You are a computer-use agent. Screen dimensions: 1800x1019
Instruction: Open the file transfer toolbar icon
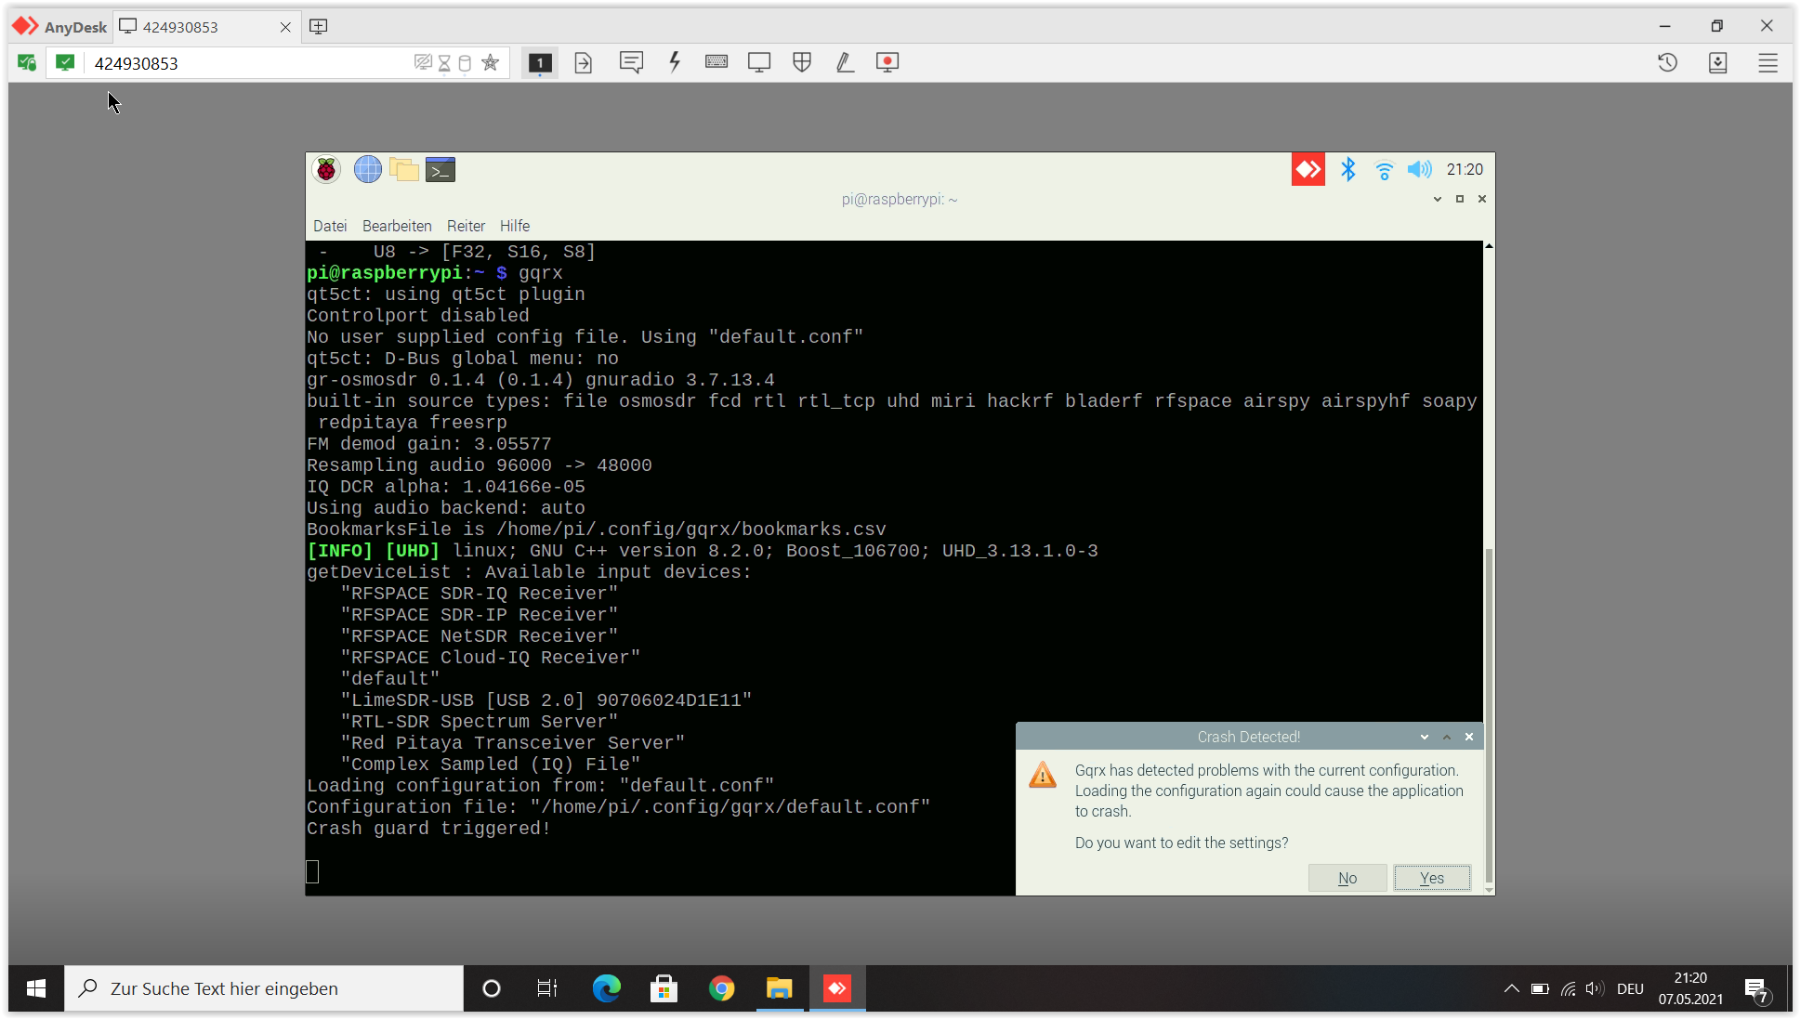click(583, 63)
